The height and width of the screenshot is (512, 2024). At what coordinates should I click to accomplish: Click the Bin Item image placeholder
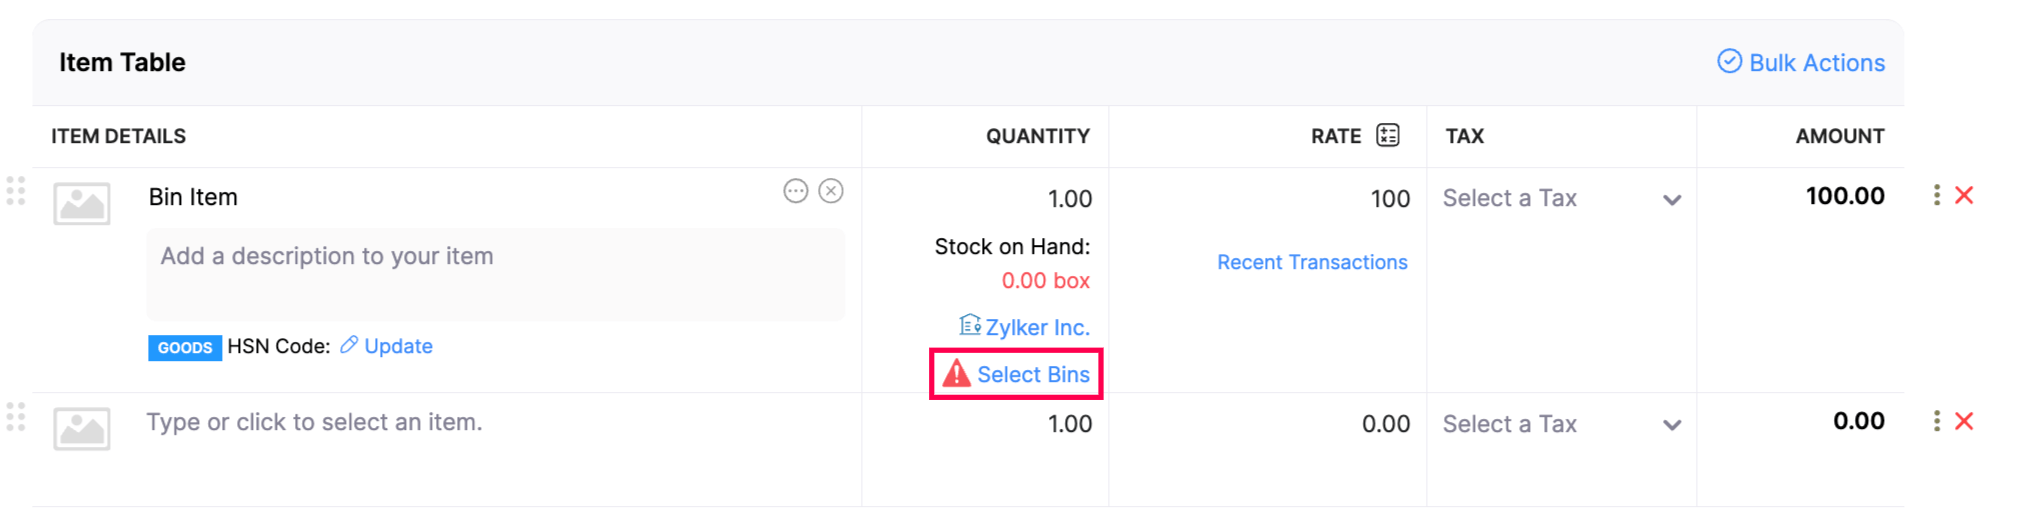pos(82,203)
